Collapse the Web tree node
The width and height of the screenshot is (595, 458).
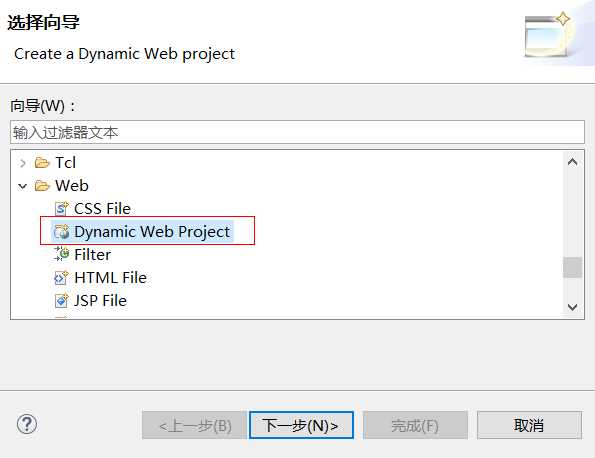tap(23, 186)
